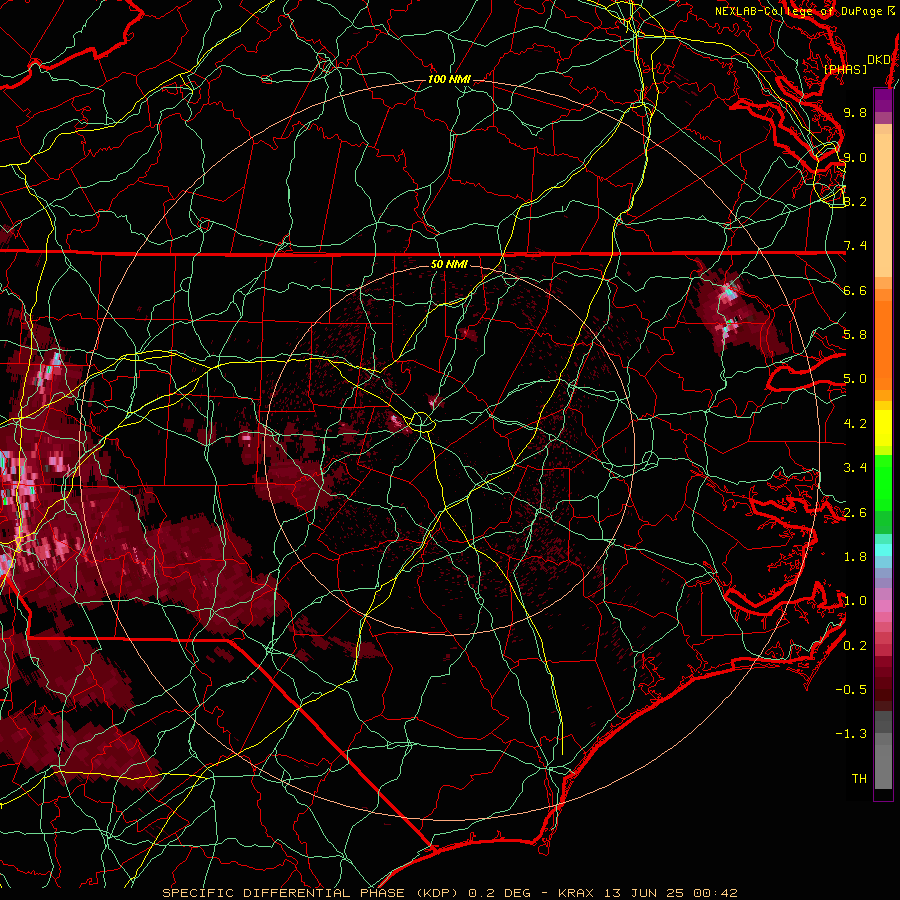Click the cyan storm core inside 100 NMI ring
The image size is (900, 900).
pos(730,291)
